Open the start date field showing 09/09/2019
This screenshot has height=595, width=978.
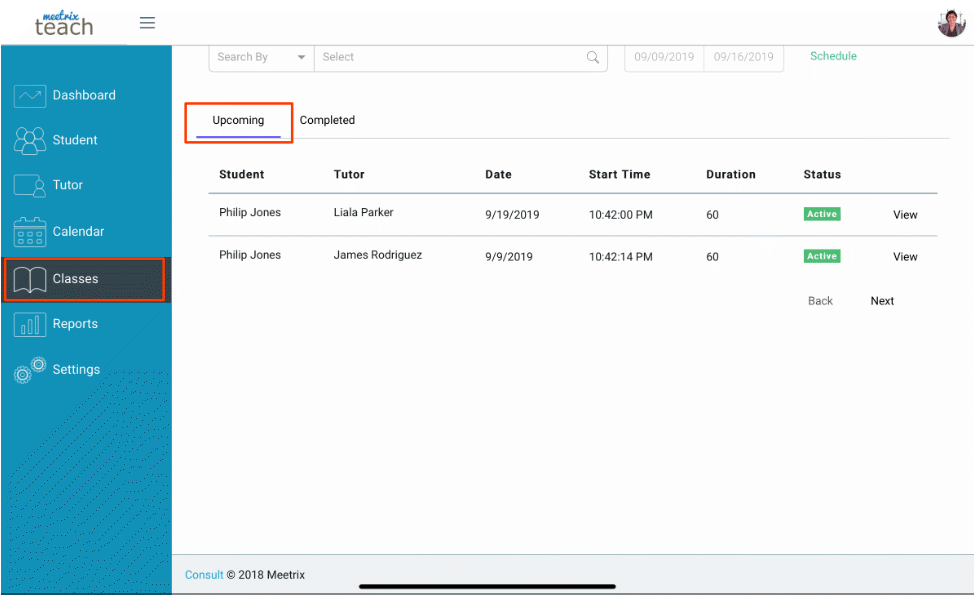point(663,57)
